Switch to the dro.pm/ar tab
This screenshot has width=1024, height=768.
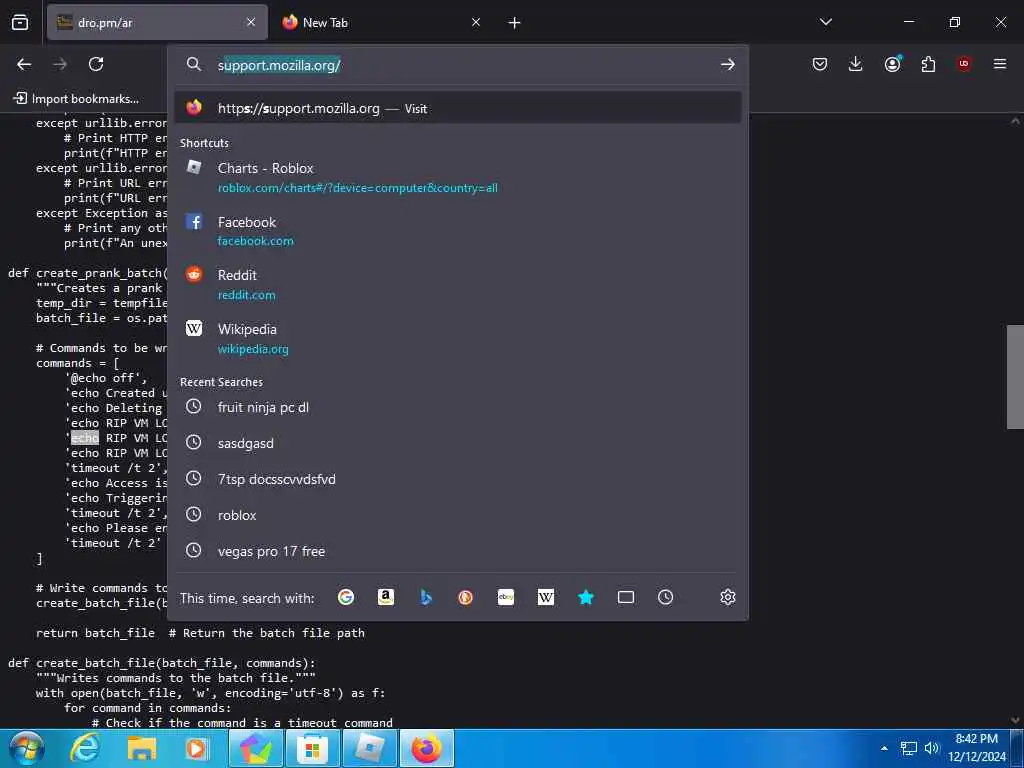coord(157,22)
